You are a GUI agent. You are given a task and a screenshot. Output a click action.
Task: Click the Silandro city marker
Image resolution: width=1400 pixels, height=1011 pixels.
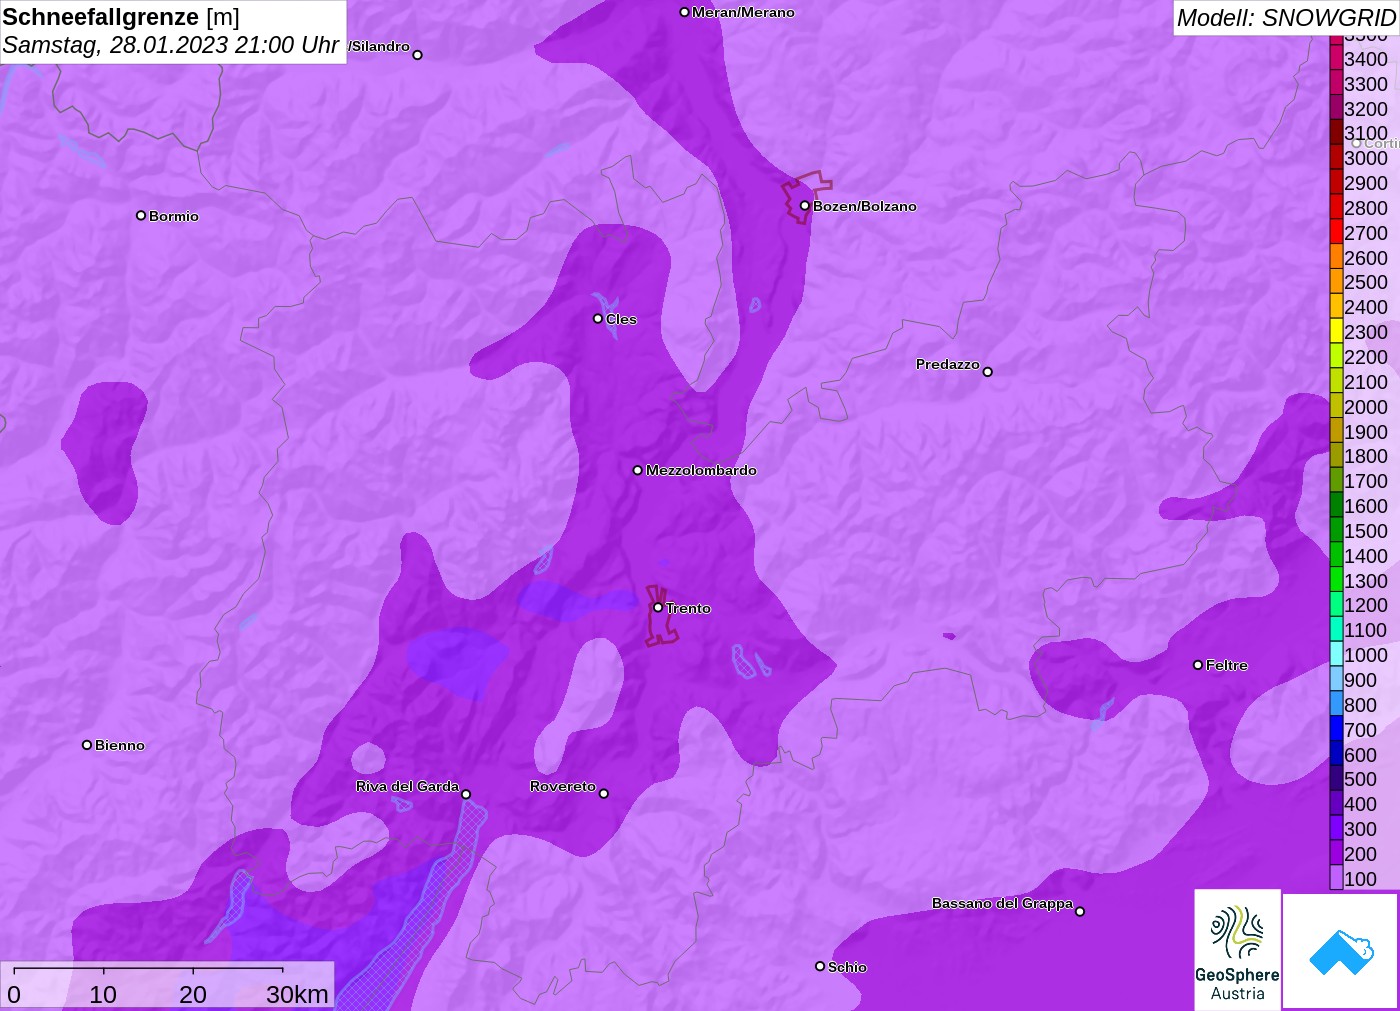[418, 55]
